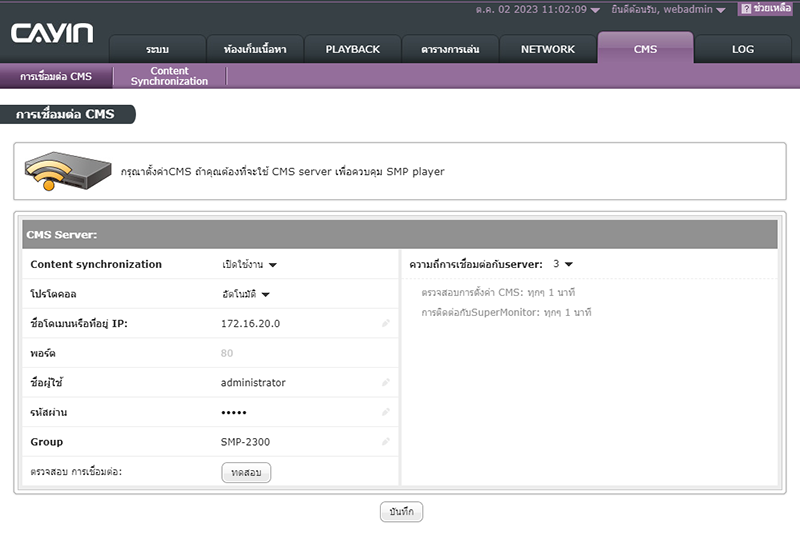This screenshot has width=800, height=537.
Task: Go to the LOG tab
Action: click(742, 49)
